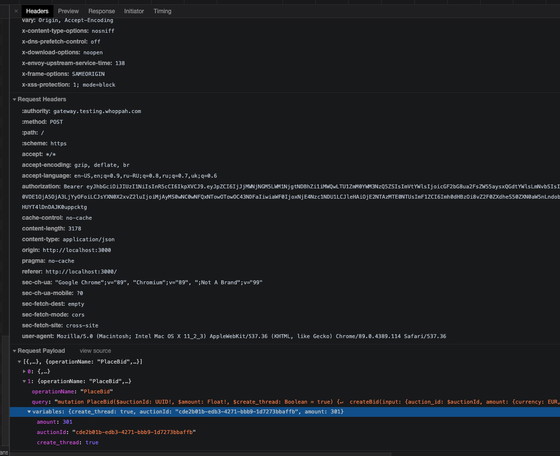
Task: Switch to the Headers tab
Action: 37,11
